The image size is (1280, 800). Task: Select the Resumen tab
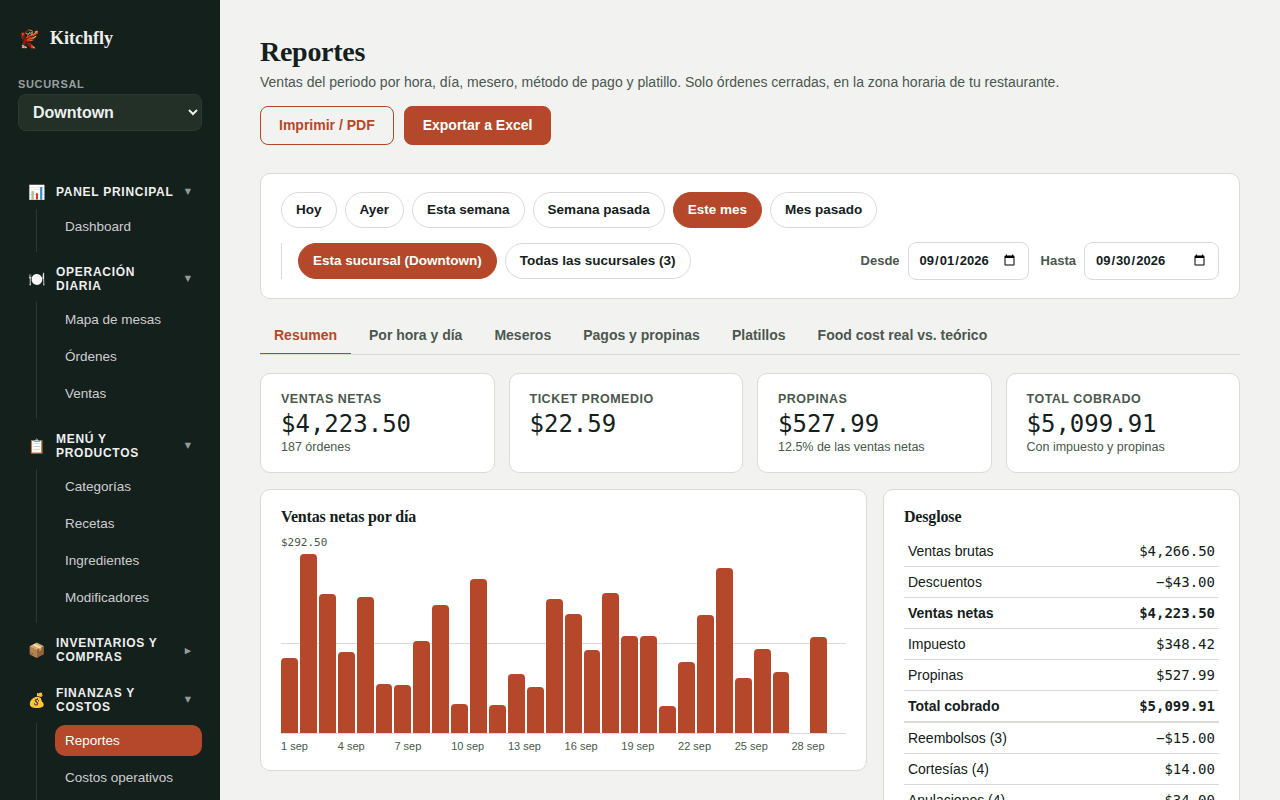[305, 335]
